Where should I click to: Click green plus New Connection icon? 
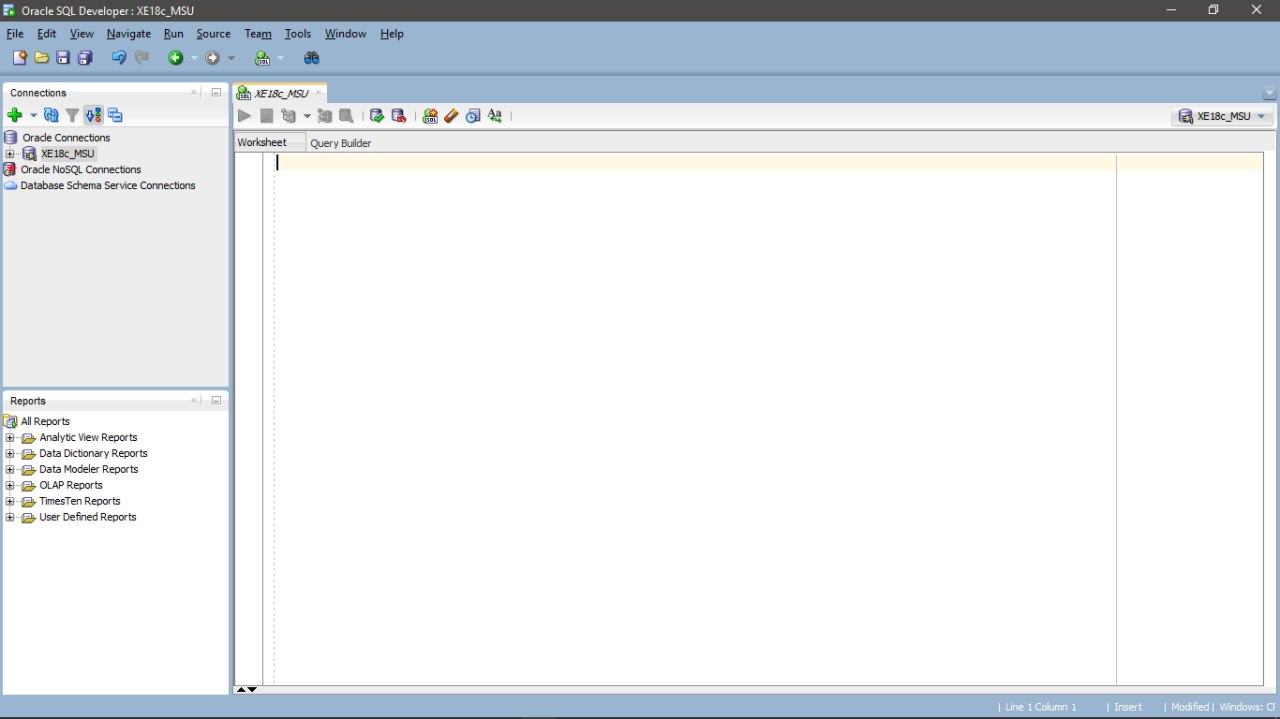pos(14,115)
